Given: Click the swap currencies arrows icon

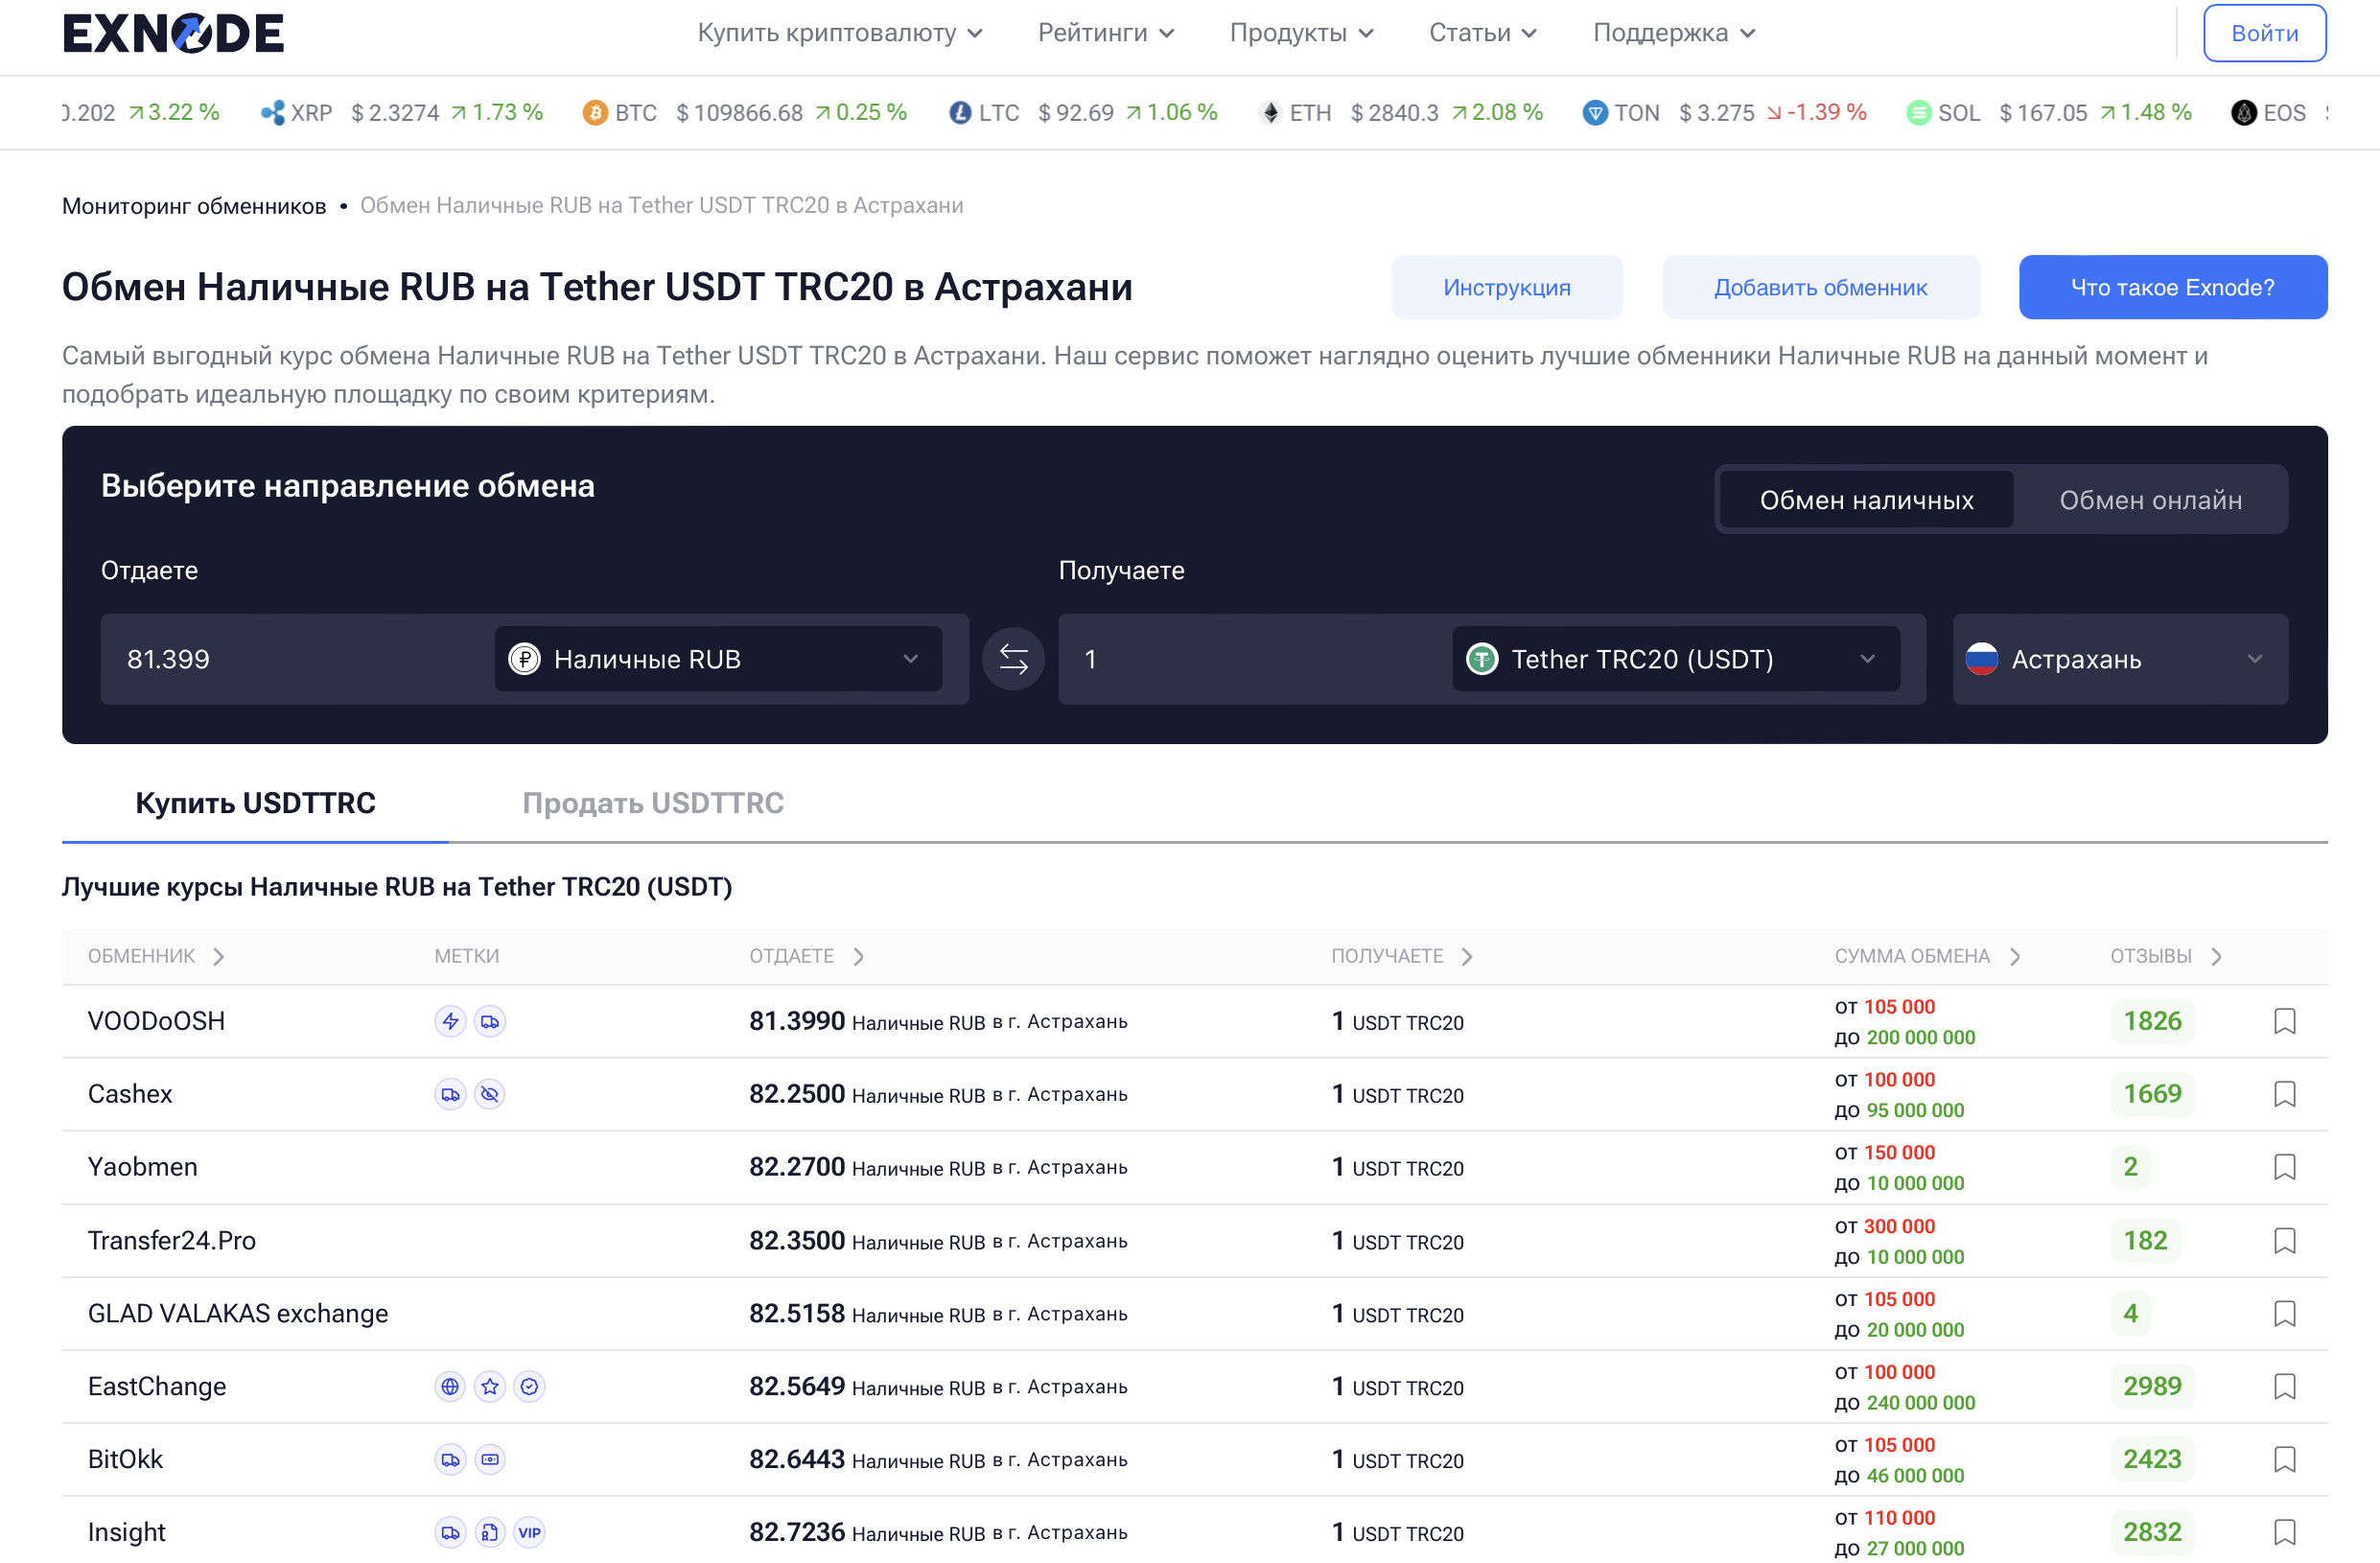Looking at the screenshot, I should coord(1012,659).
